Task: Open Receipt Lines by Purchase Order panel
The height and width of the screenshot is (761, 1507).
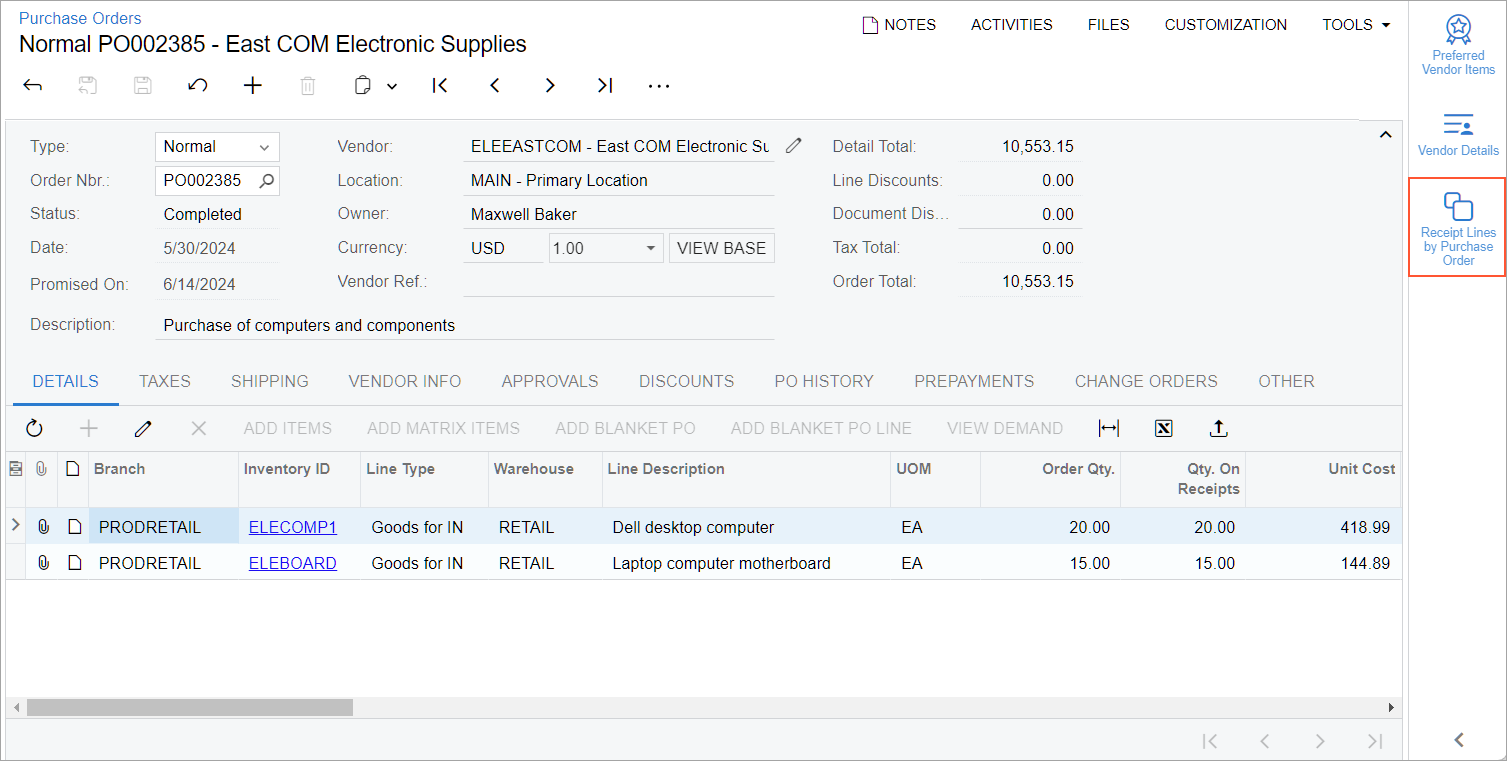Action: click(1457, 227)
